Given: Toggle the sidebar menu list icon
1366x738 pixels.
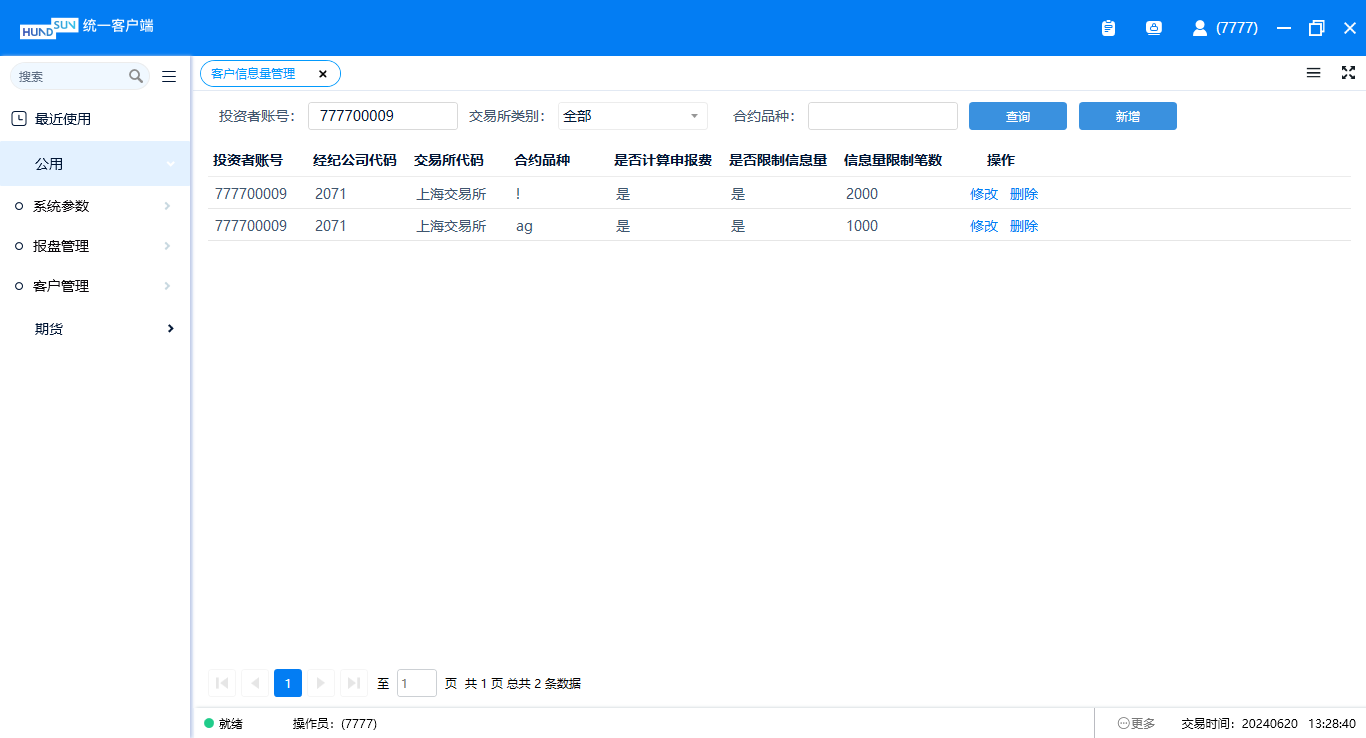Looking at the screenshot, I should (169, 76).
